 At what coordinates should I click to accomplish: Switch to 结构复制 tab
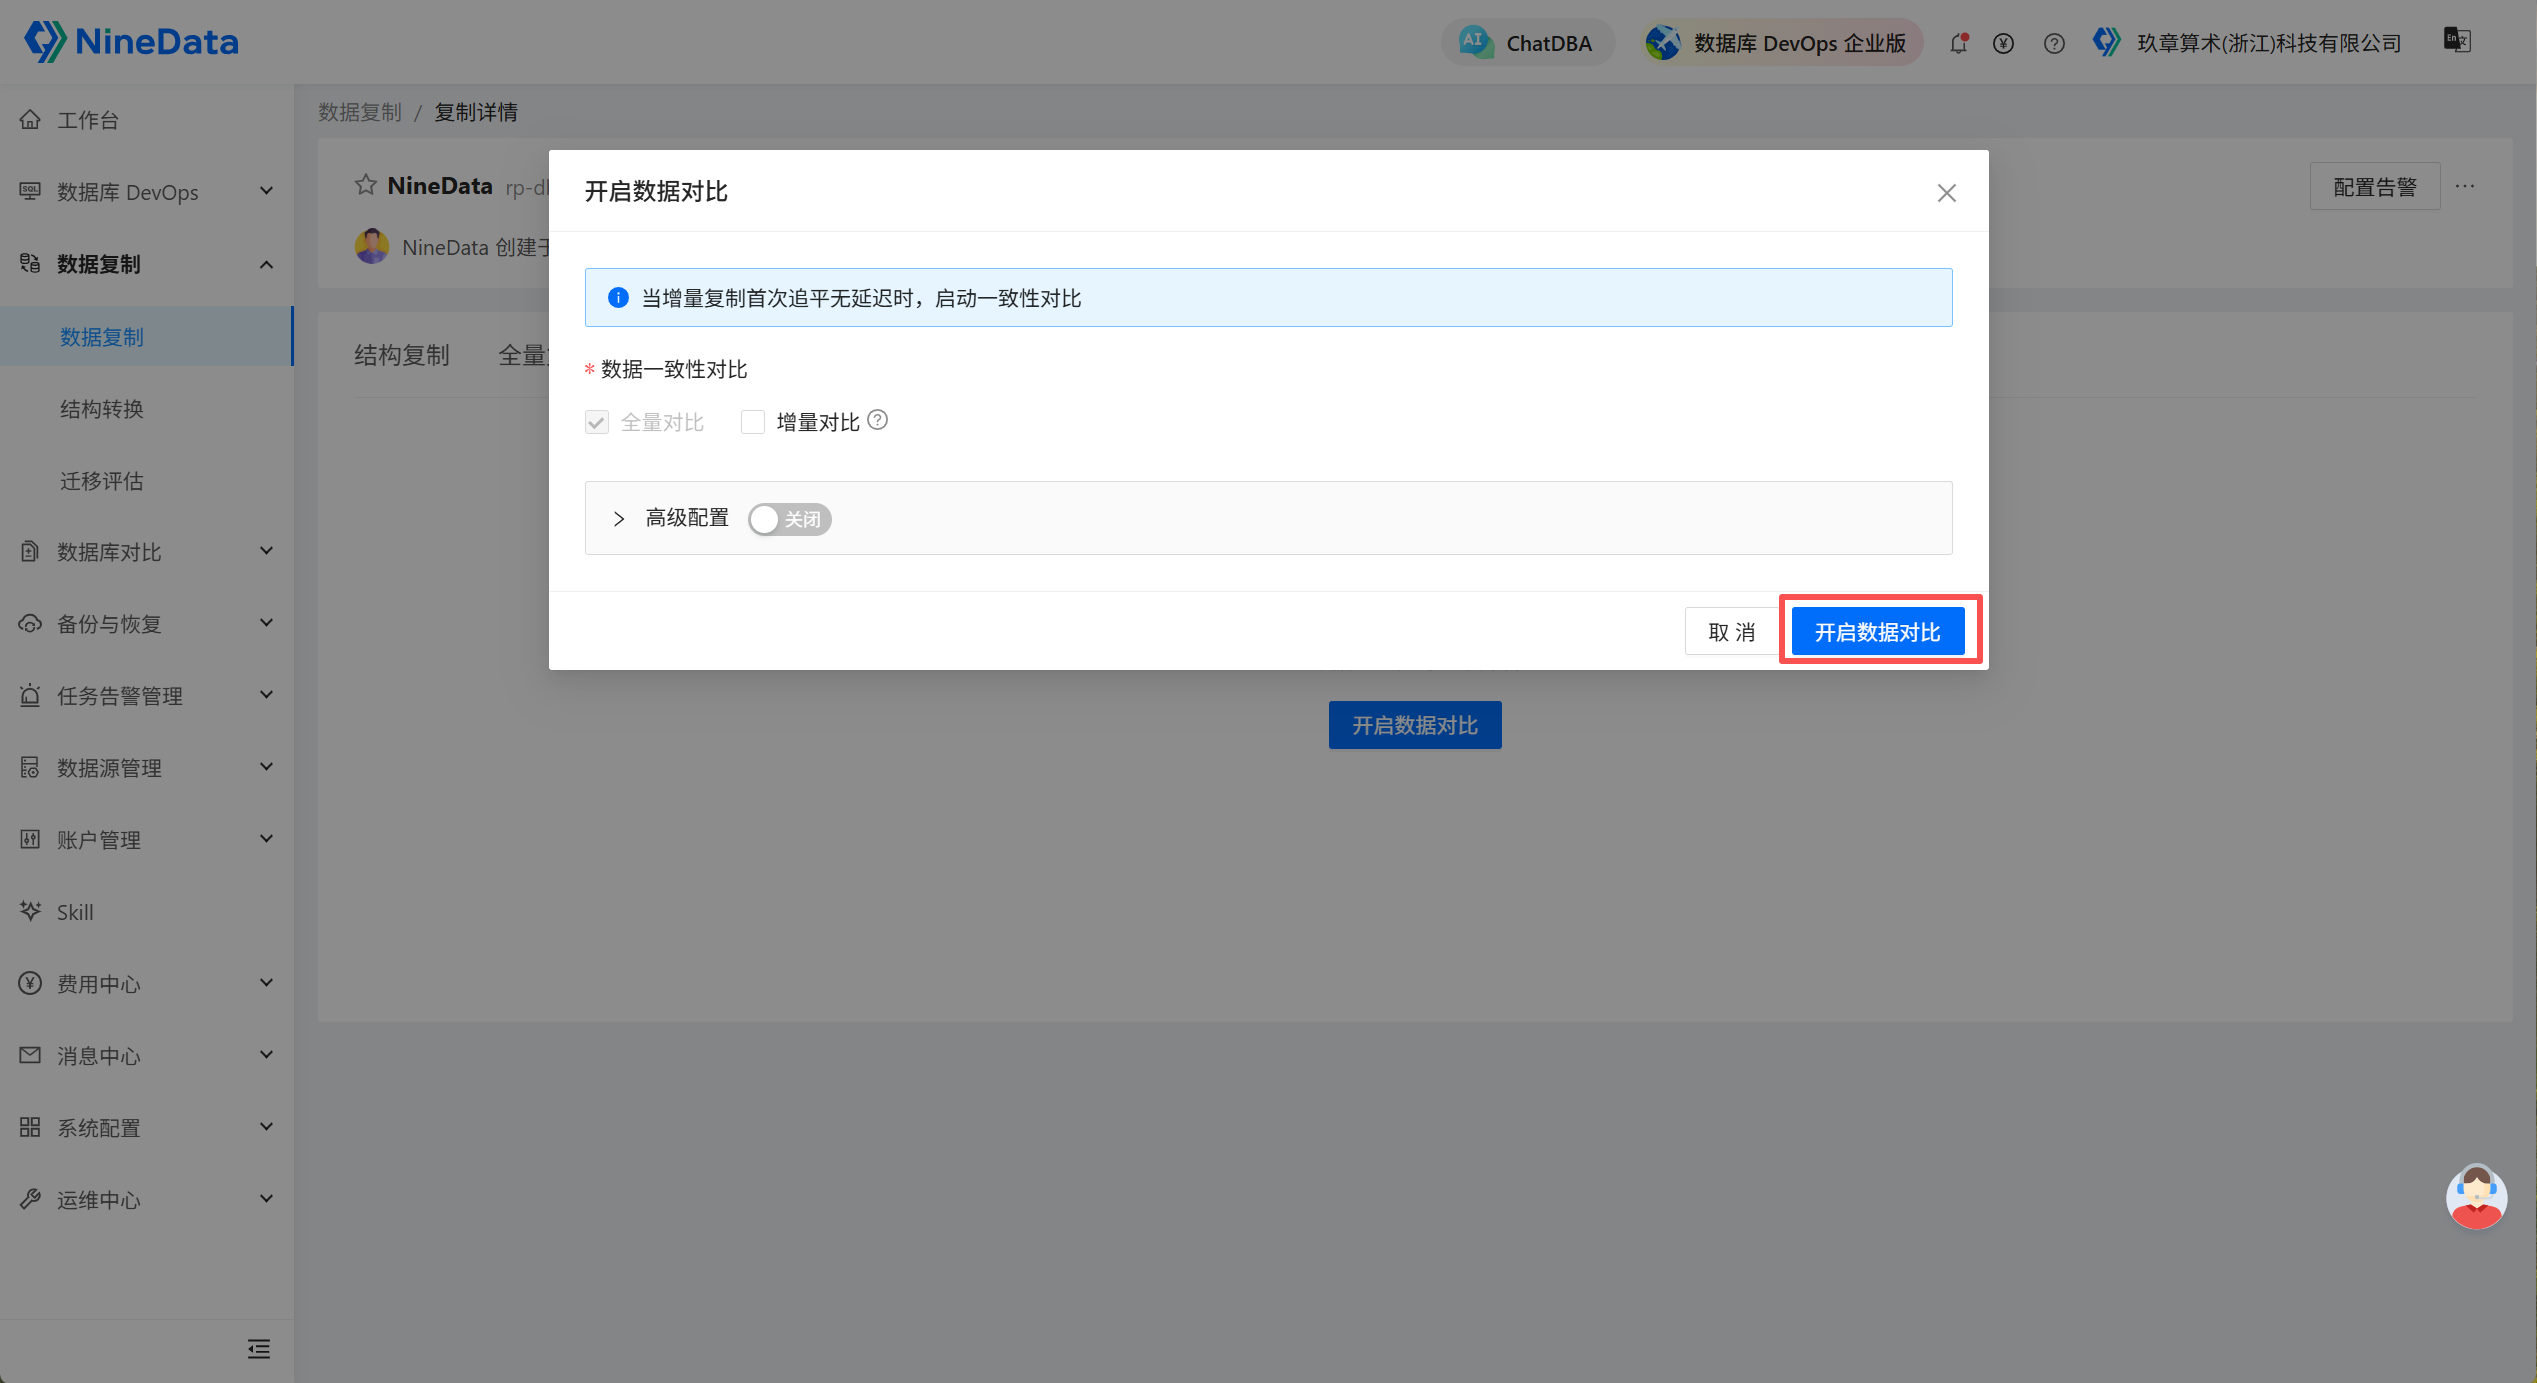402,355
